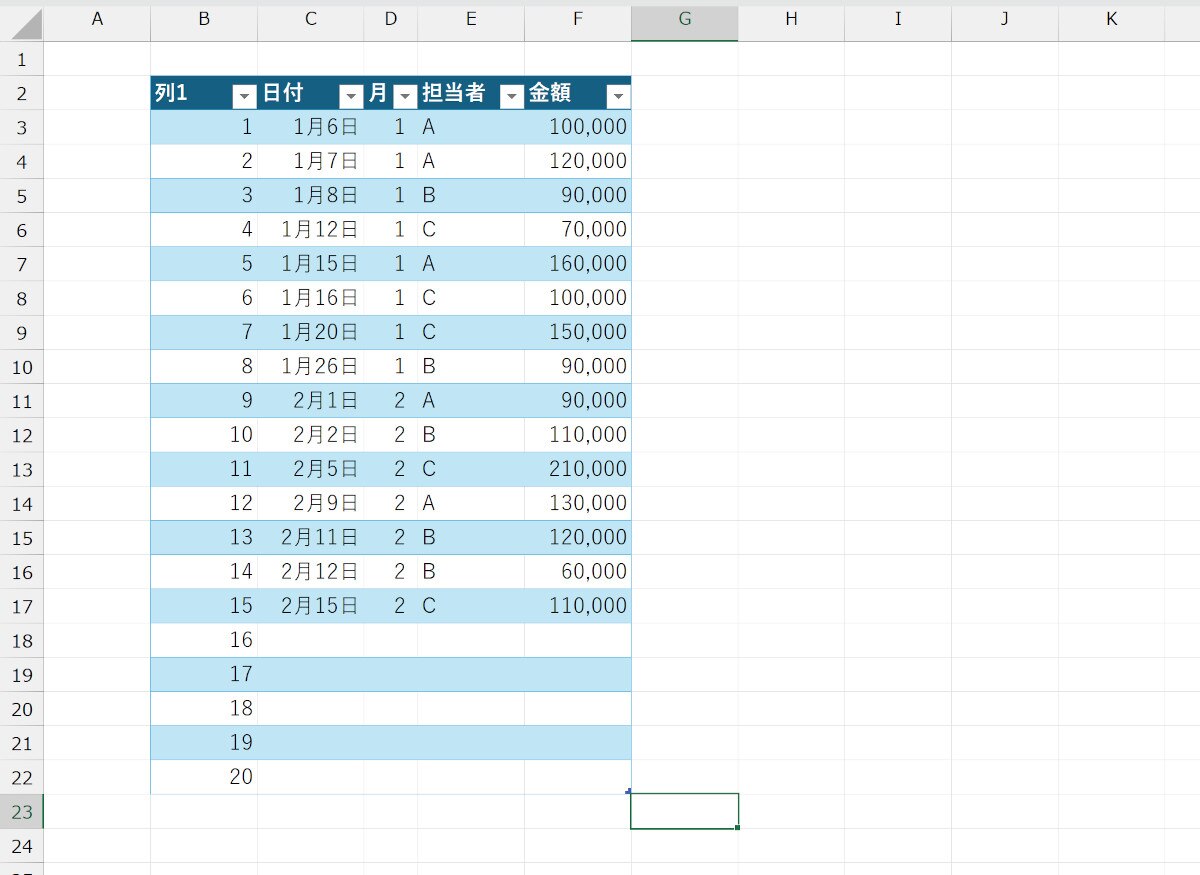Select column A header

click(x=97, y=19)
